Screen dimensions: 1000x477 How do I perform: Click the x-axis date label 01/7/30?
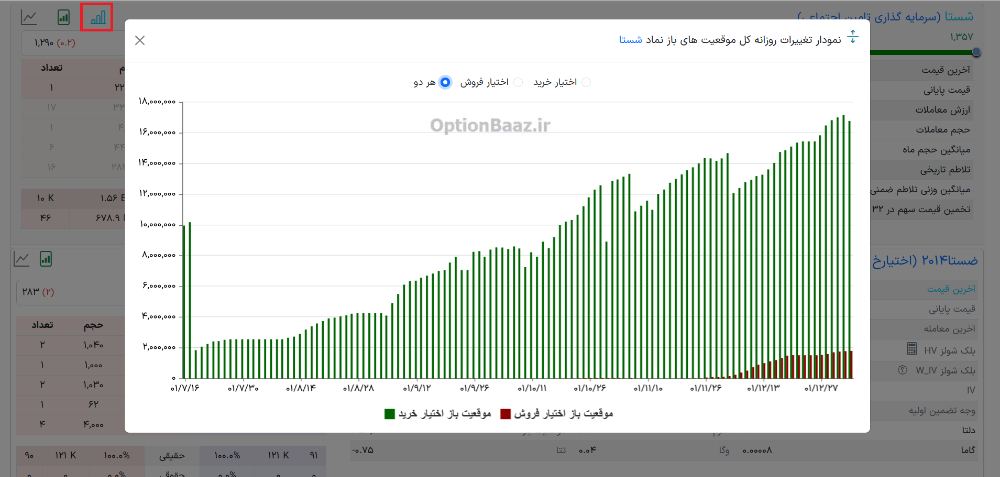click(x=245, y=388)
